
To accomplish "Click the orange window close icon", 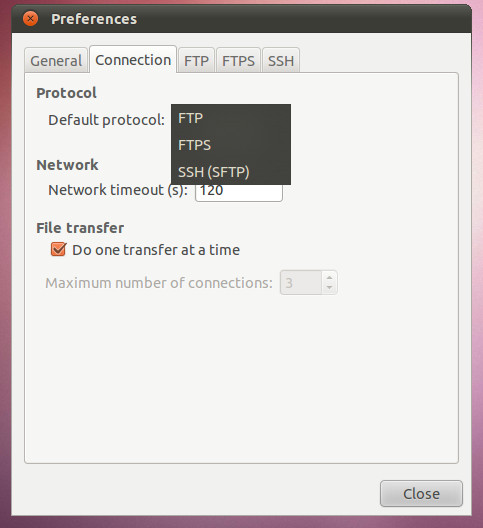I will [30, 19].
